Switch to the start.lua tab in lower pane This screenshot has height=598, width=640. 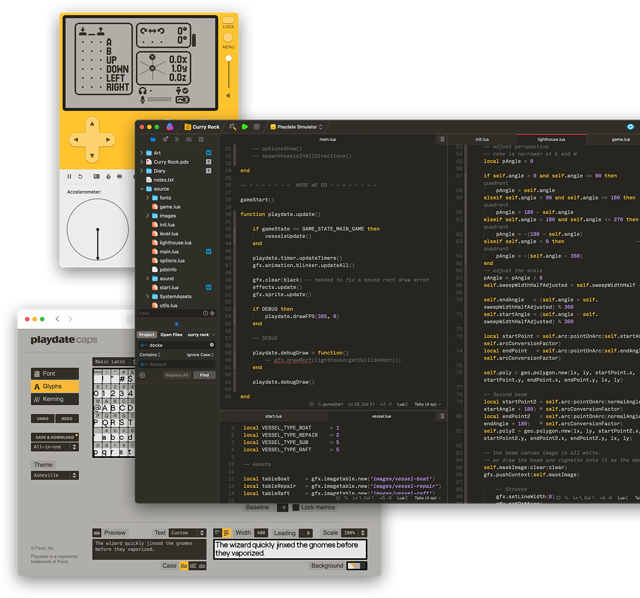coord(273,416)
